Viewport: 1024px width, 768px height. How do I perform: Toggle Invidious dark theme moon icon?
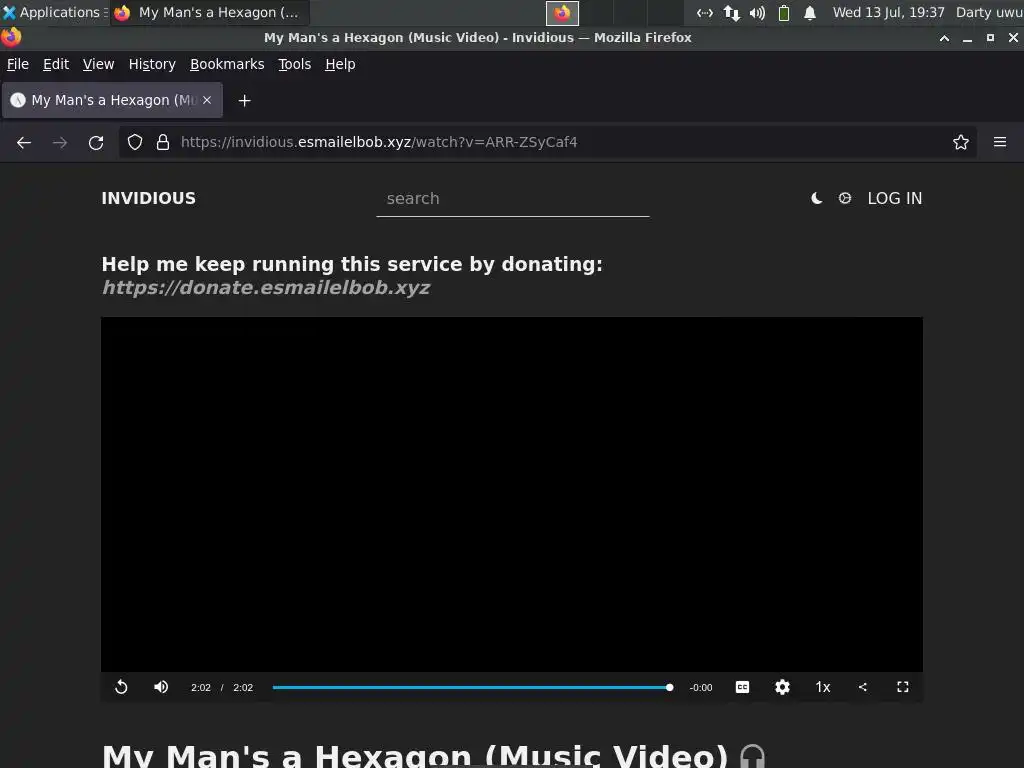816,199
